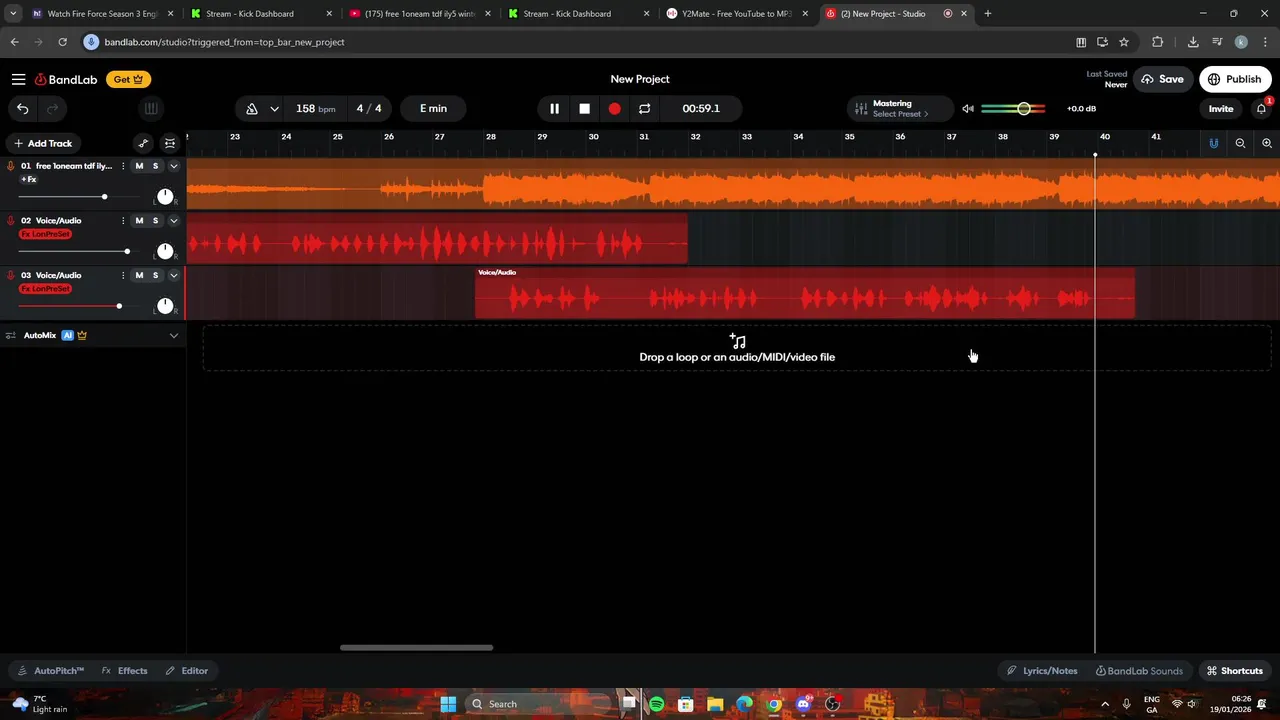
Task: Click the Invite button
Action: pos(1221,108)
